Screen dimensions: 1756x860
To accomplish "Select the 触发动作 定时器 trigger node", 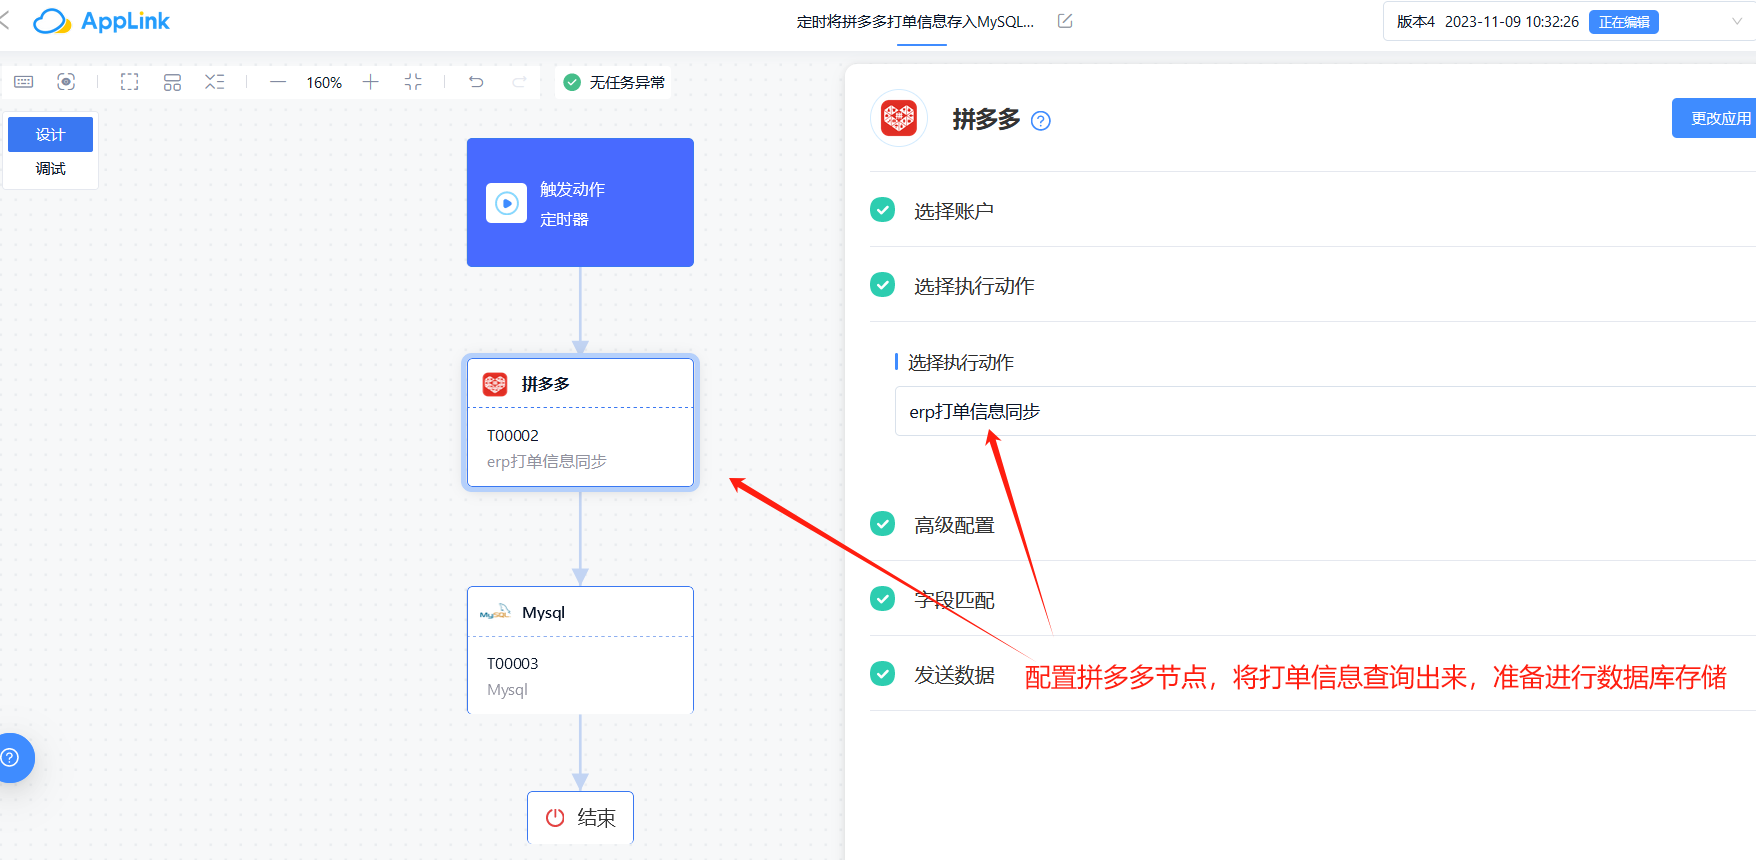I will [580, 202].
